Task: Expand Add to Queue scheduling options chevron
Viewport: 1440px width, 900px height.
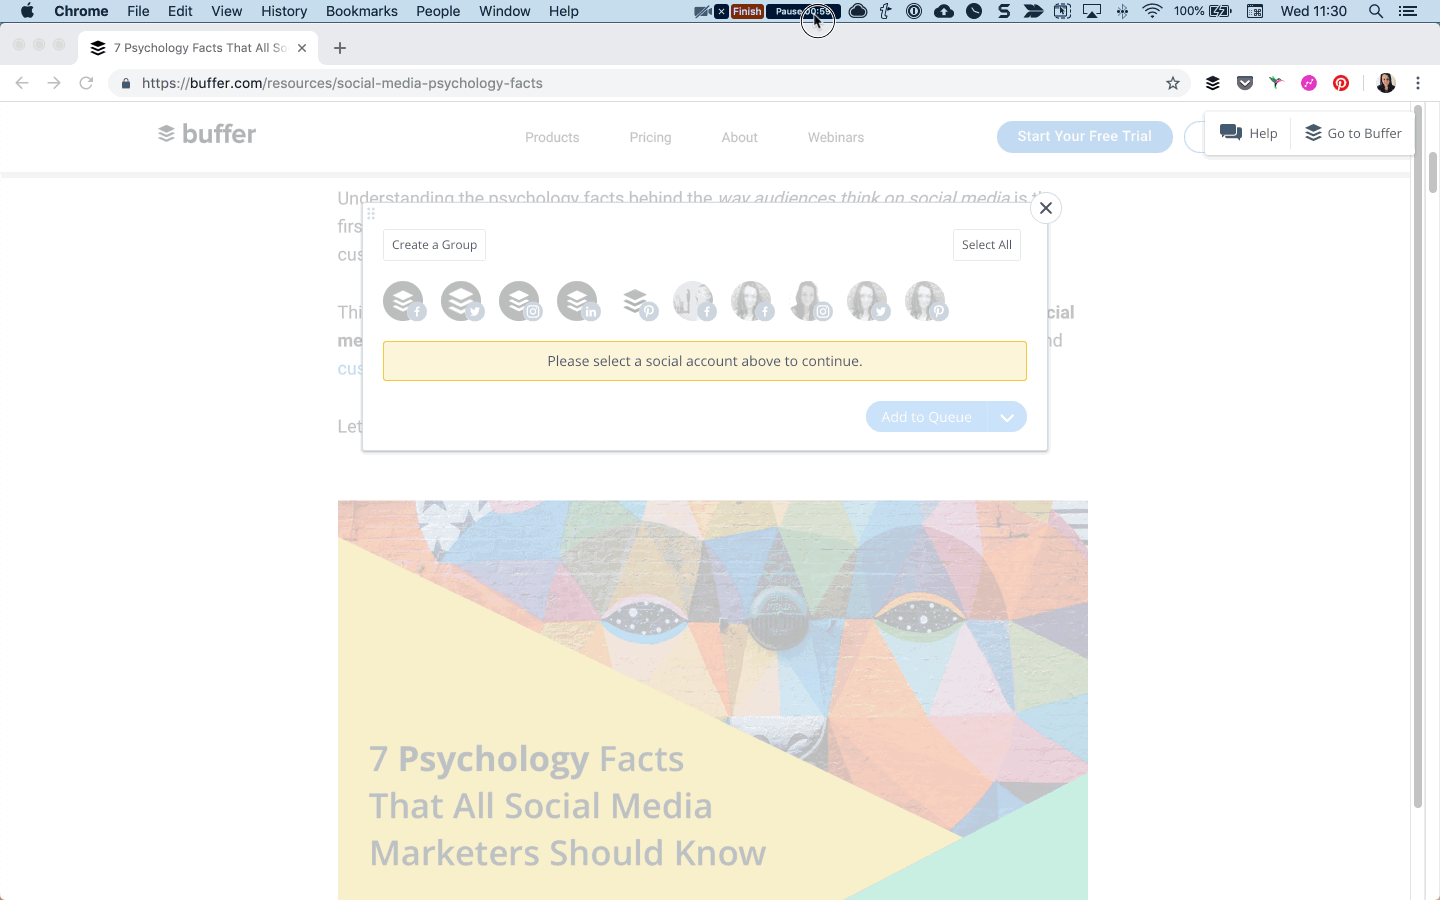Action: pyautogui.click(x=1007, y=416)
